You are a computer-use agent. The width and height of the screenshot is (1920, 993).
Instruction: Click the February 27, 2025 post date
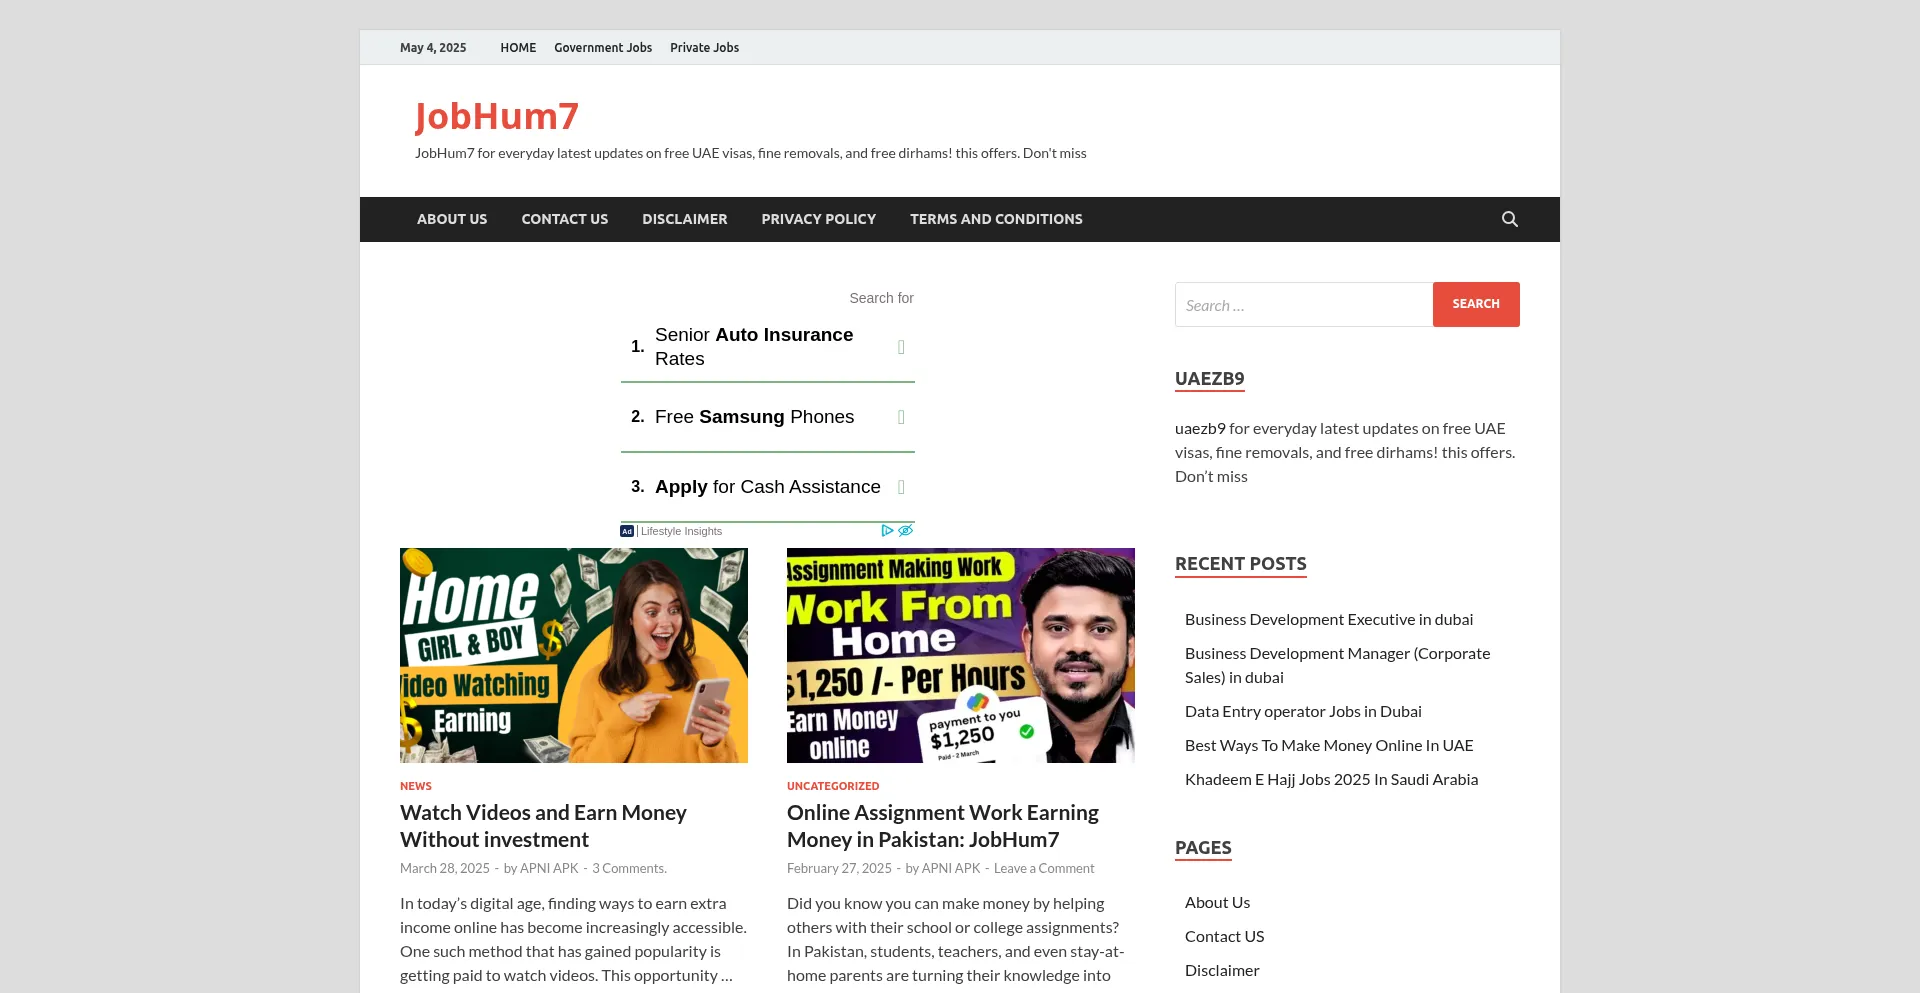tap(839, 868)
